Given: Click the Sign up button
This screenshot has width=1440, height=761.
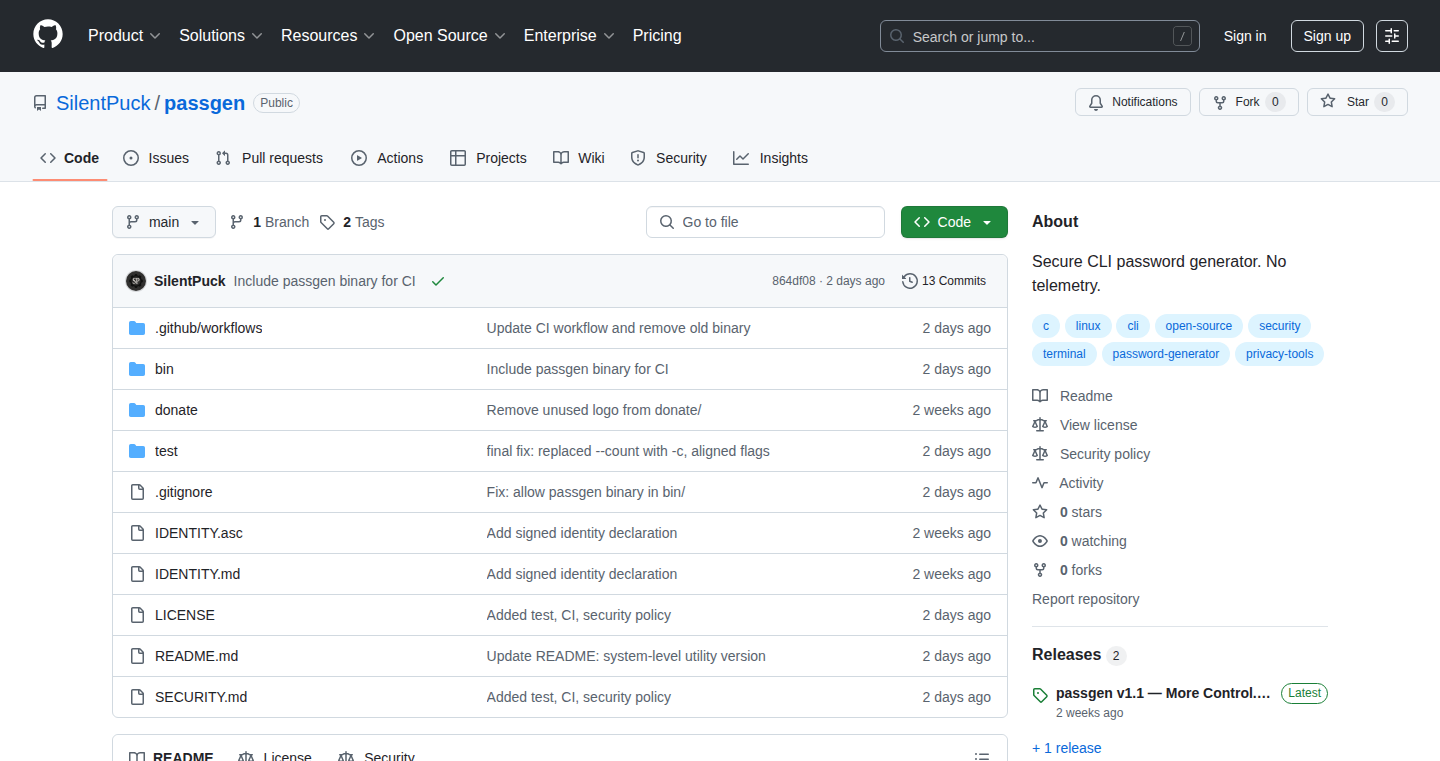Looking at the screenshot, I should point(1327,36).
